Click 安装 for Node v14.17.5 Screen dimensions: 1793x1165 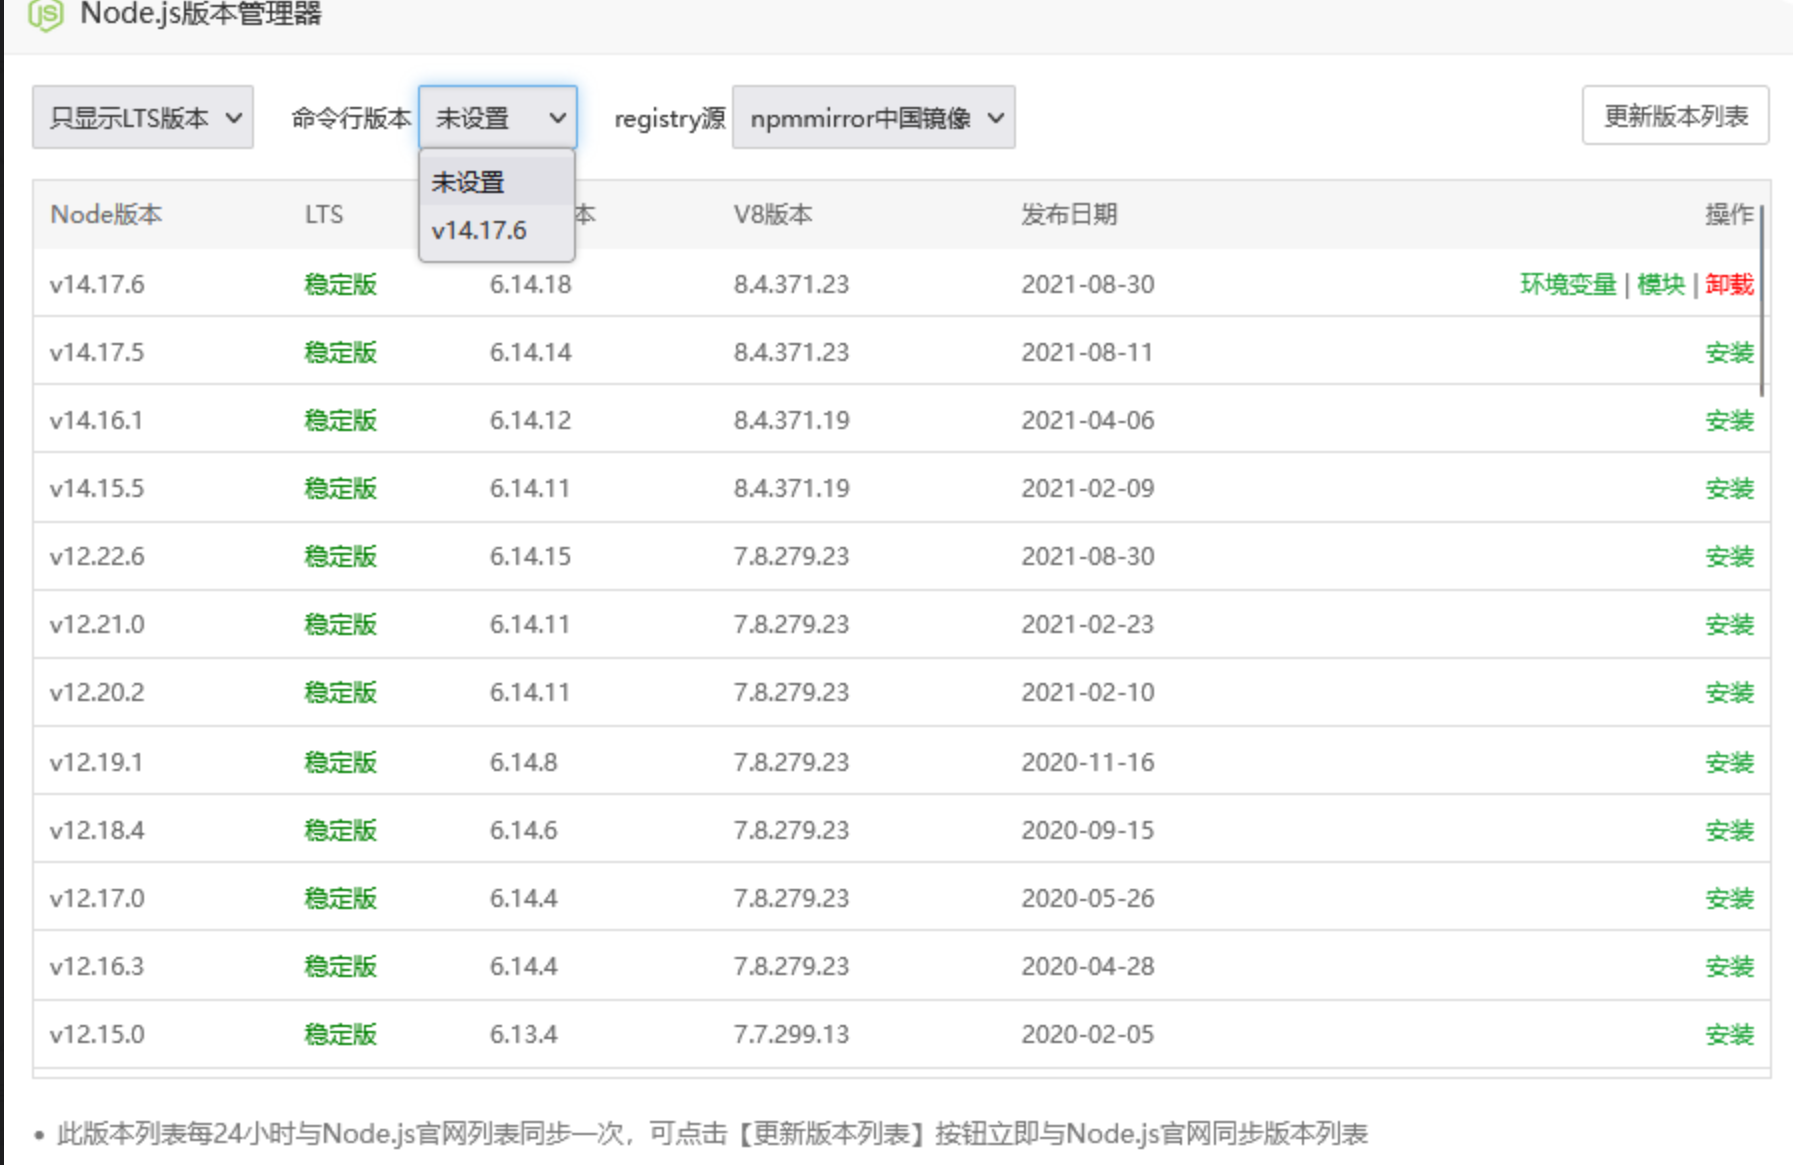point(1729,352)
